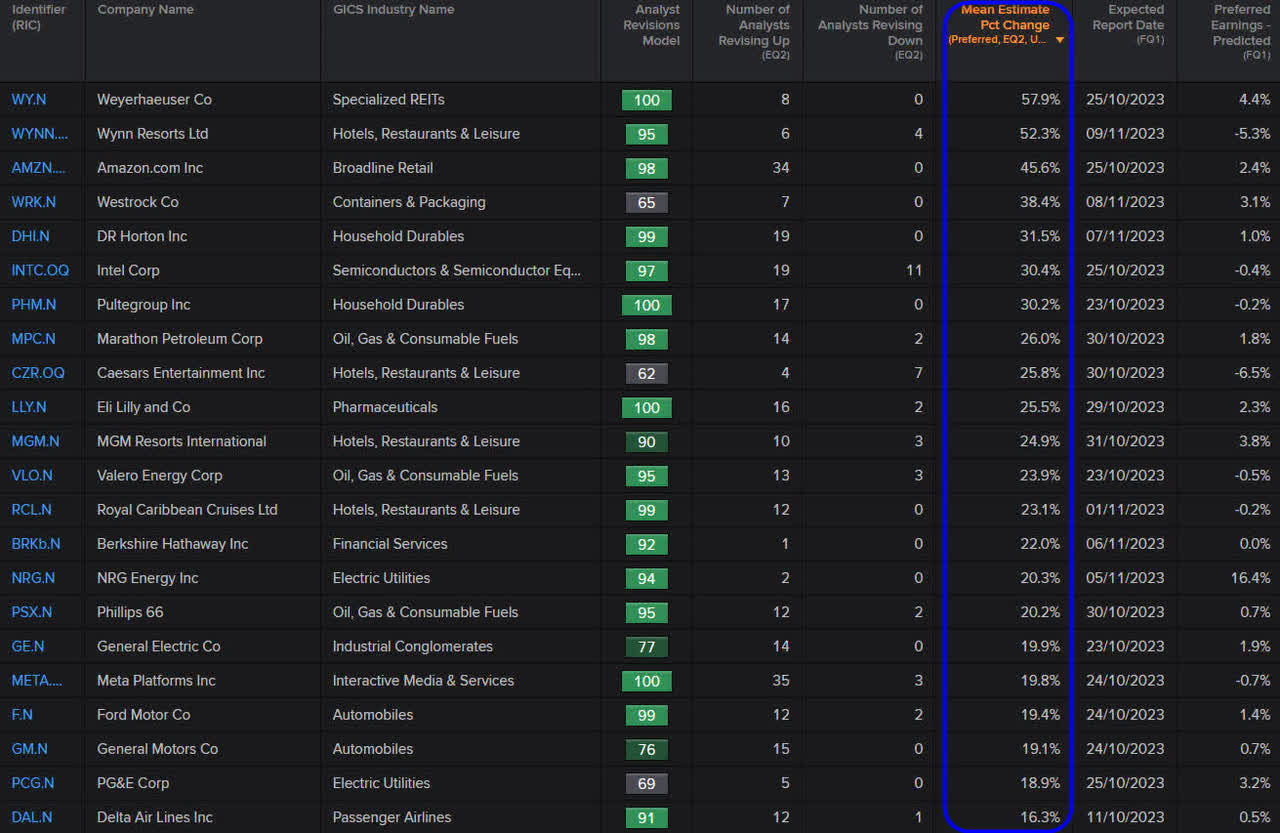Select Westrock's score badge of 65

click(646, 202)
